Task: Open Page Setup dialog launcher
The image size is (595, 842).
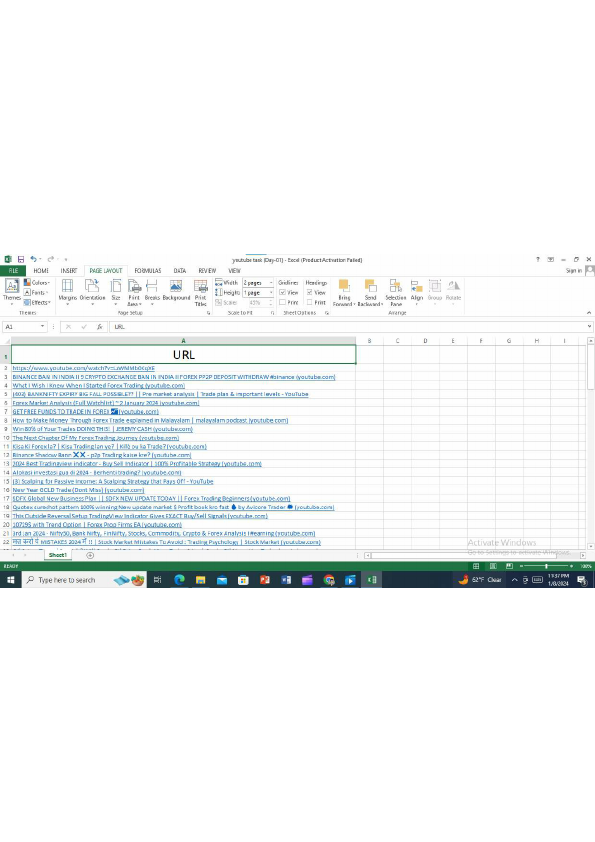Action: [x=208, y=313]
